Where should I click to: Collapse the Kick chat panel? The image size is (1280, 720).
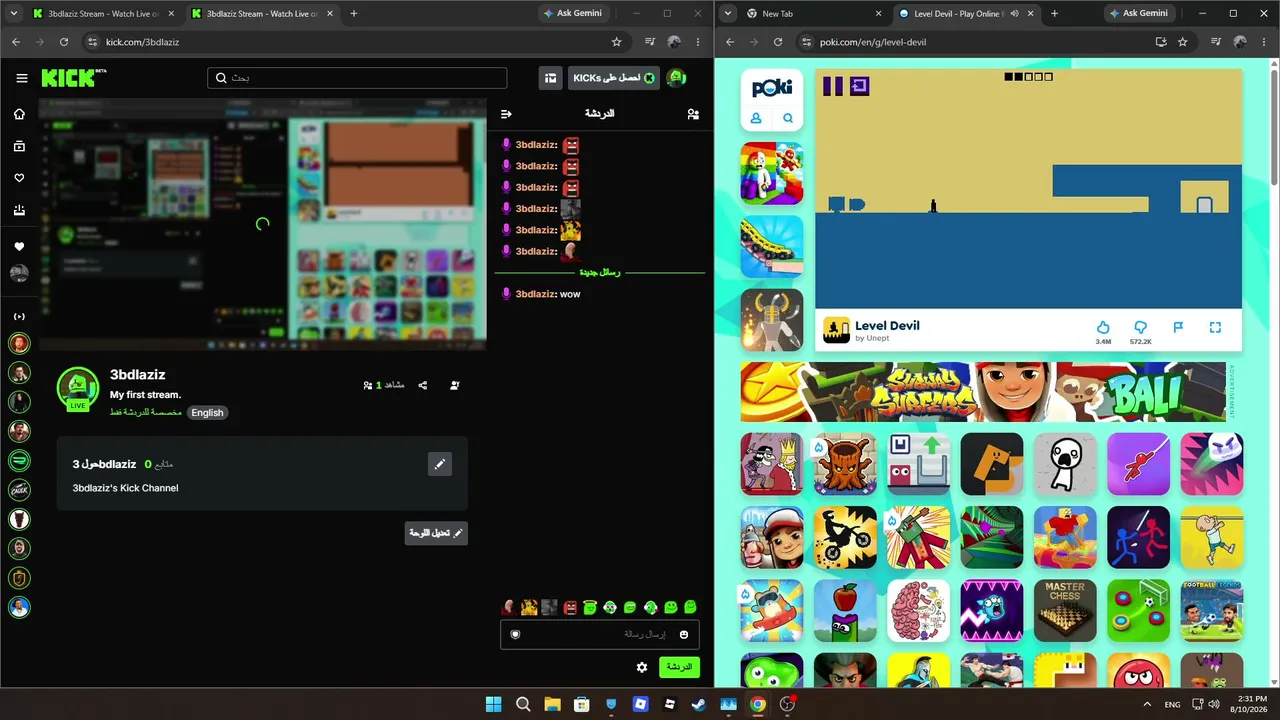point(506,114)
